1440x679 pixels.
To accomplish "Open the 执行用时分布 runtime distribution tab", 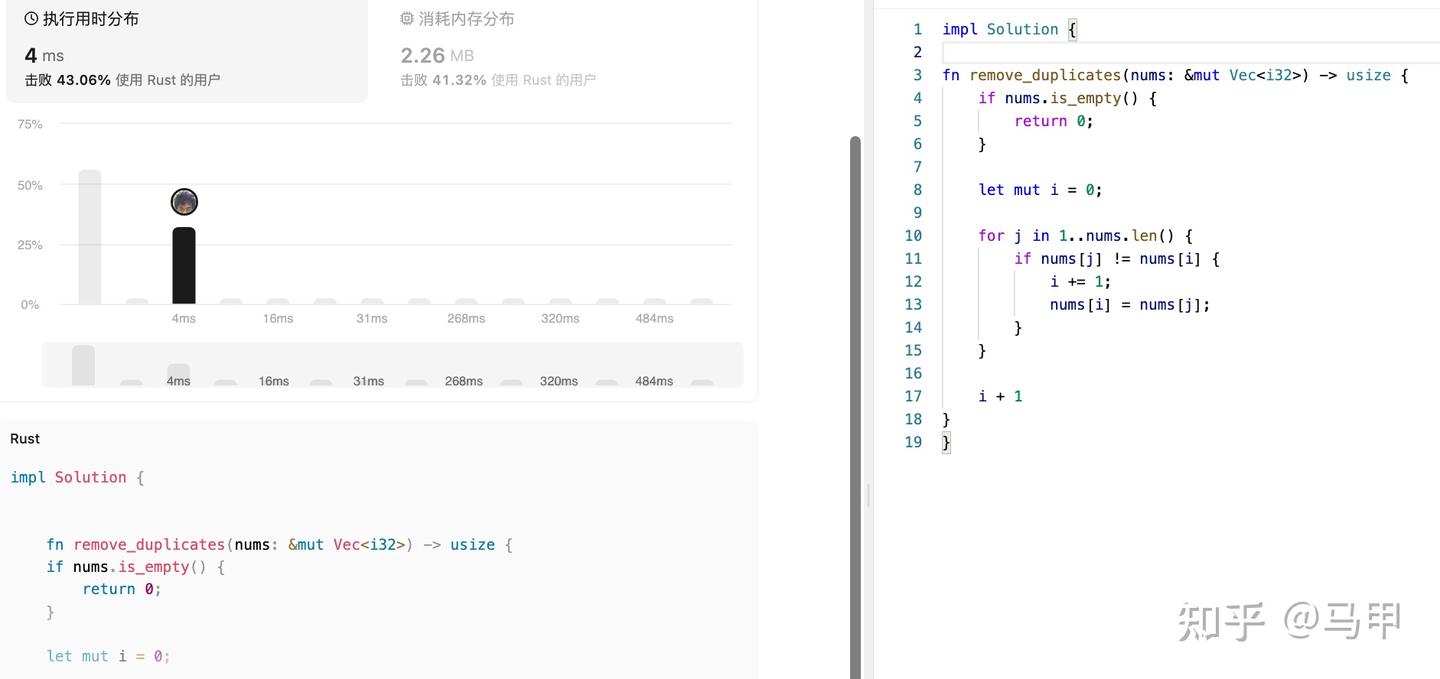I will [82, 19].
